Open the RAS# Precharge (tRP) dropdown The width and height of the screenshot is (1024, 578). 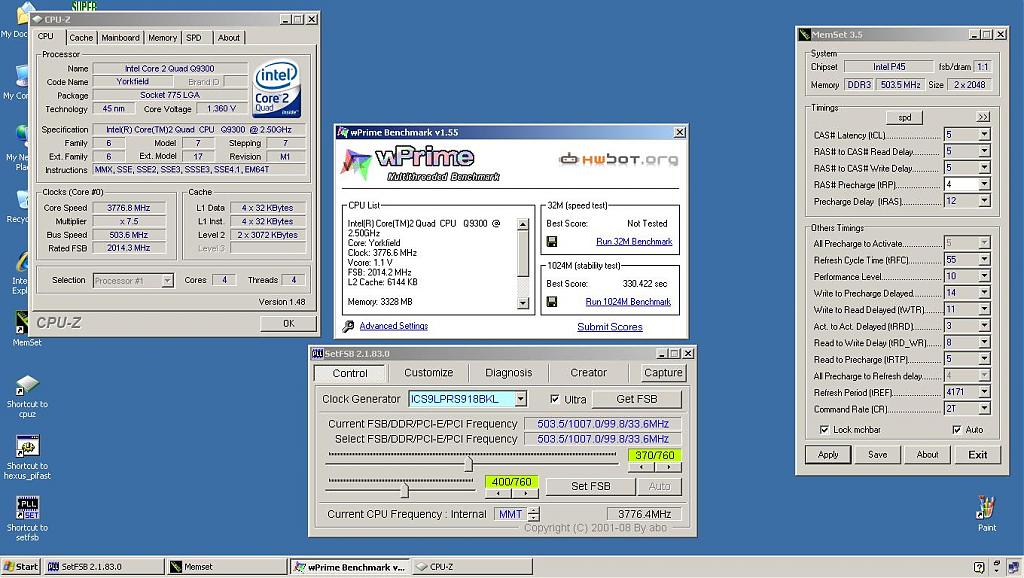click(x=984, y=184)
